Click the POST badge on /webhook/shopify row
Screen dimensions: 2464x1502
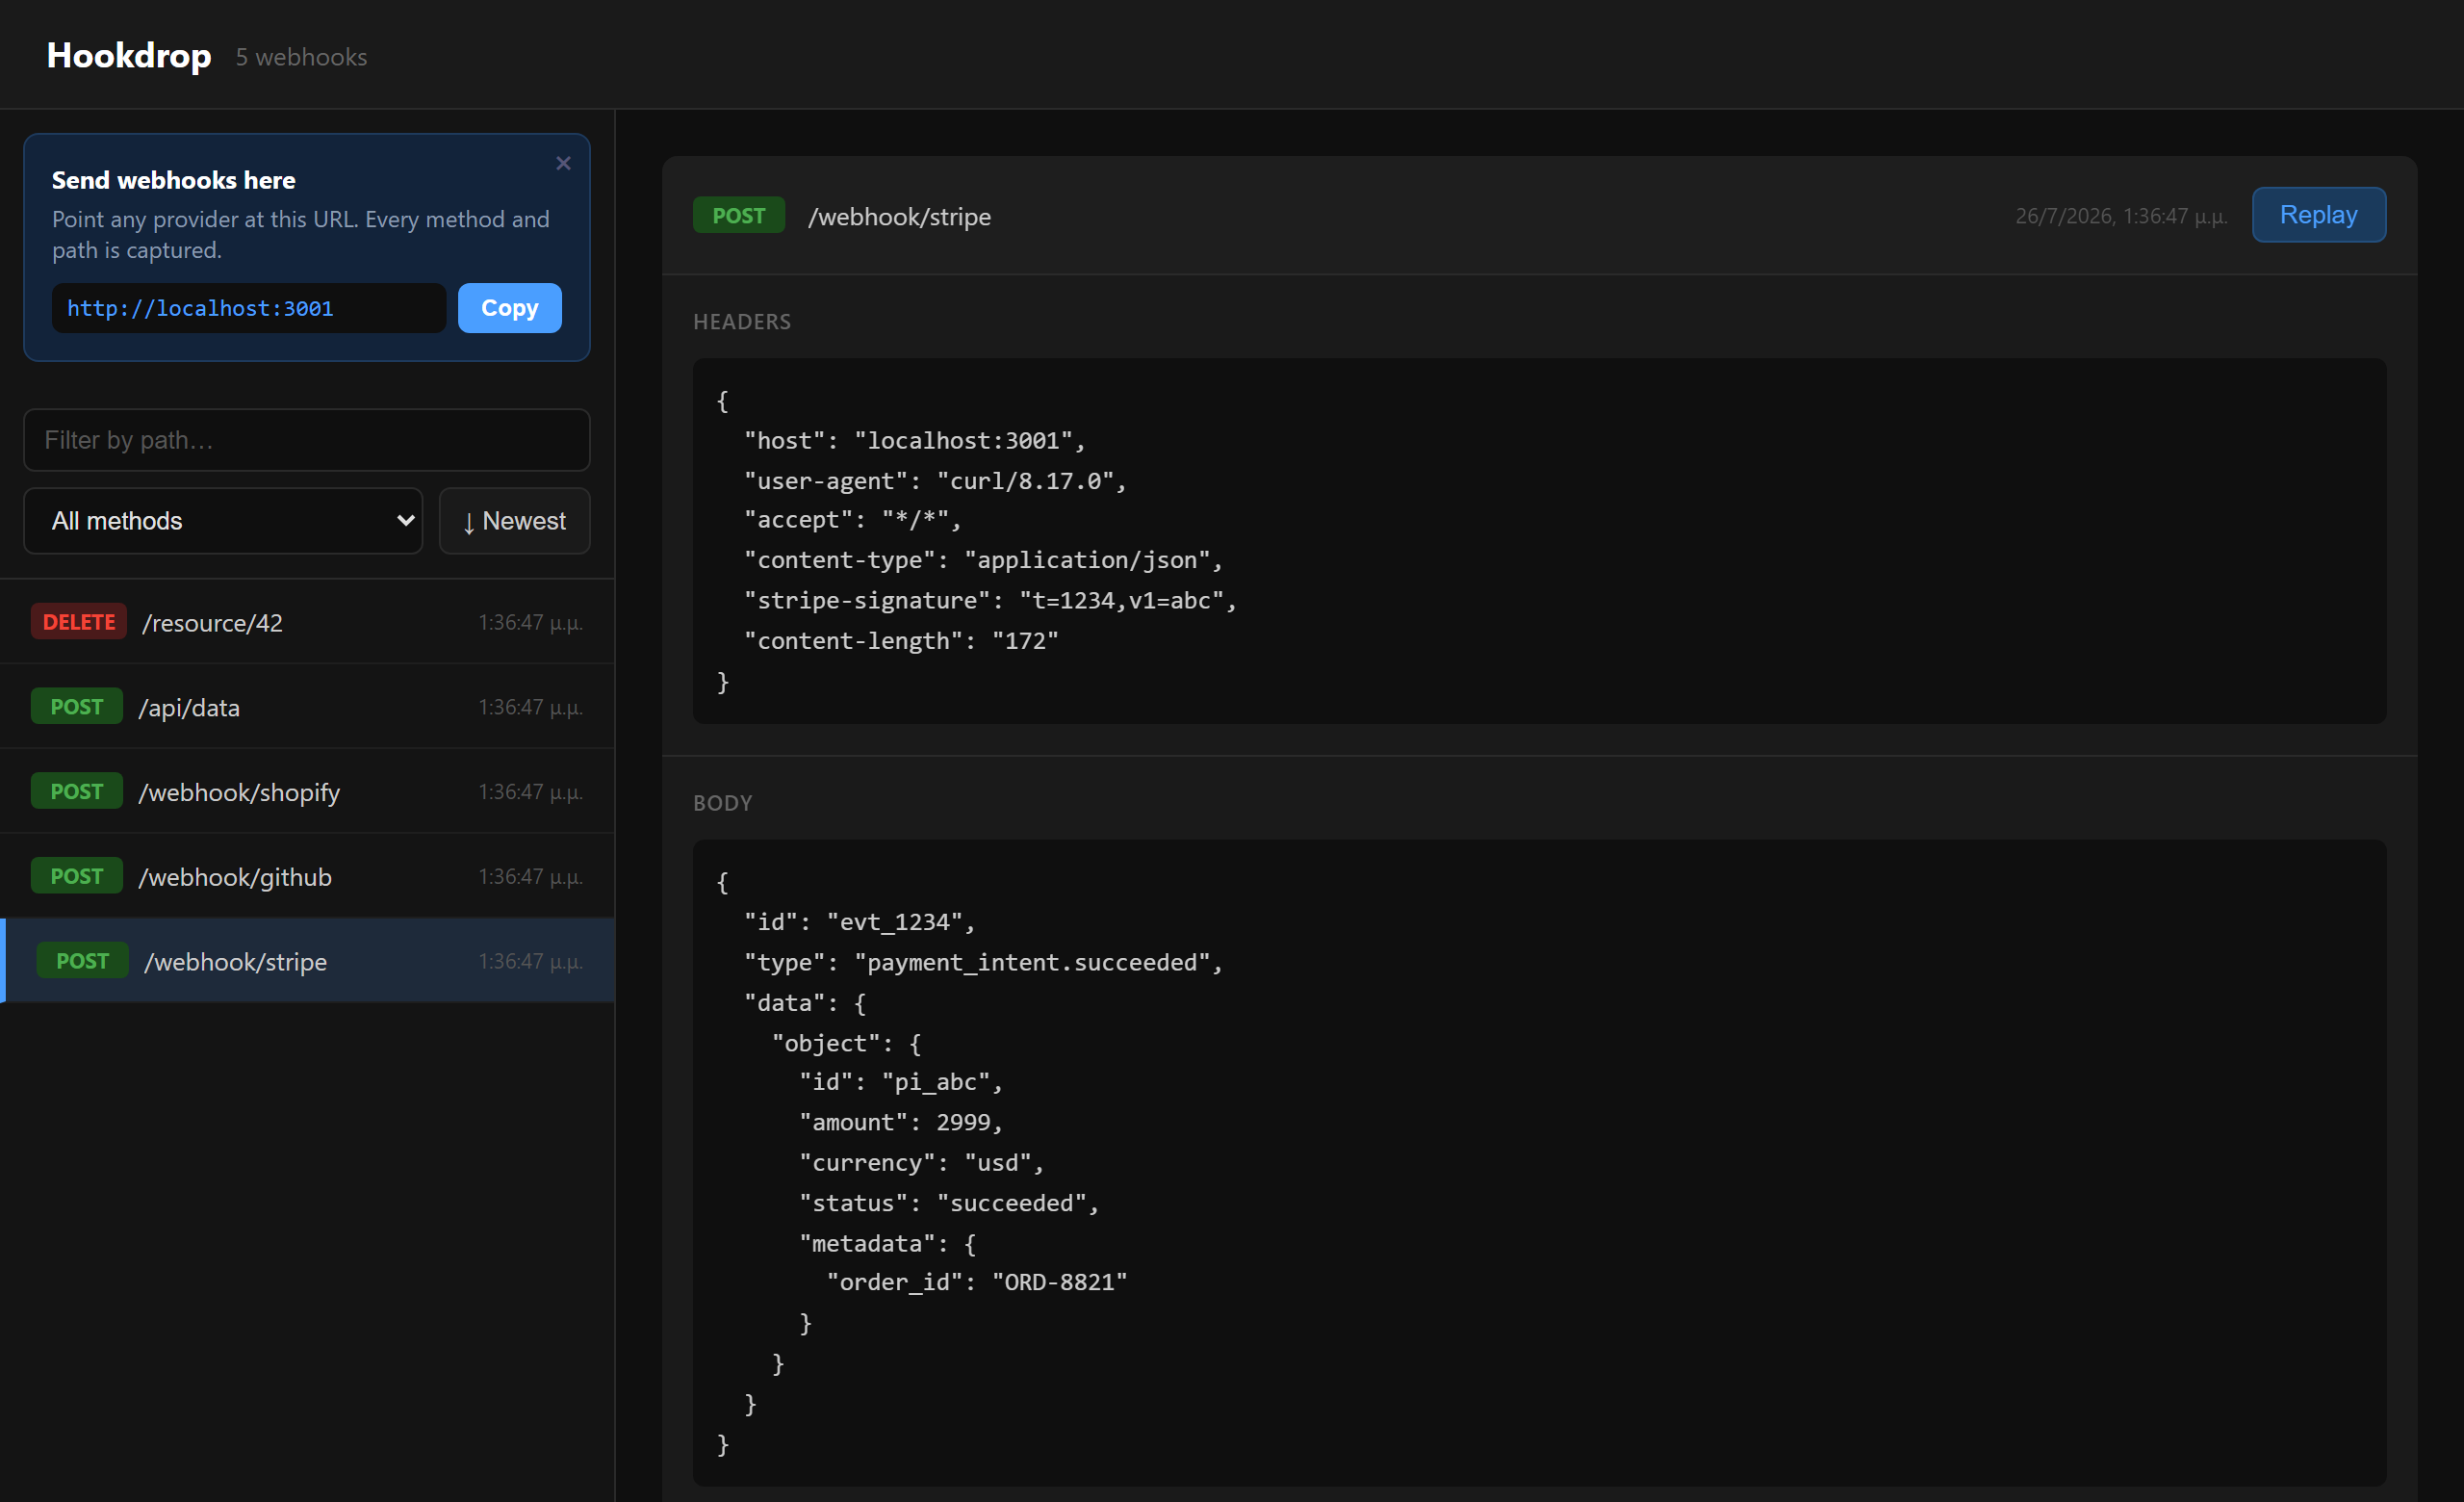coord(77,792)
